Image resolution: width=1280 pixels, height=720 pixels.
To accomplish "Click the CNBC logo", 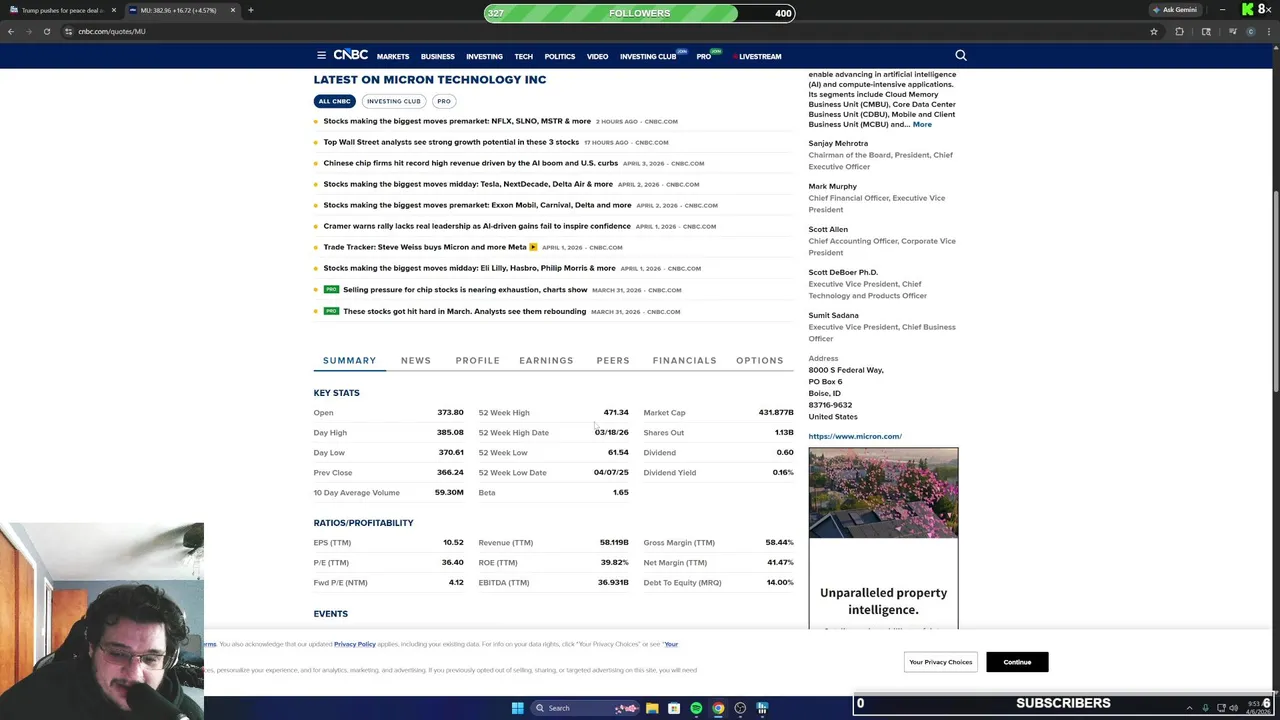I will coord(351,55).
